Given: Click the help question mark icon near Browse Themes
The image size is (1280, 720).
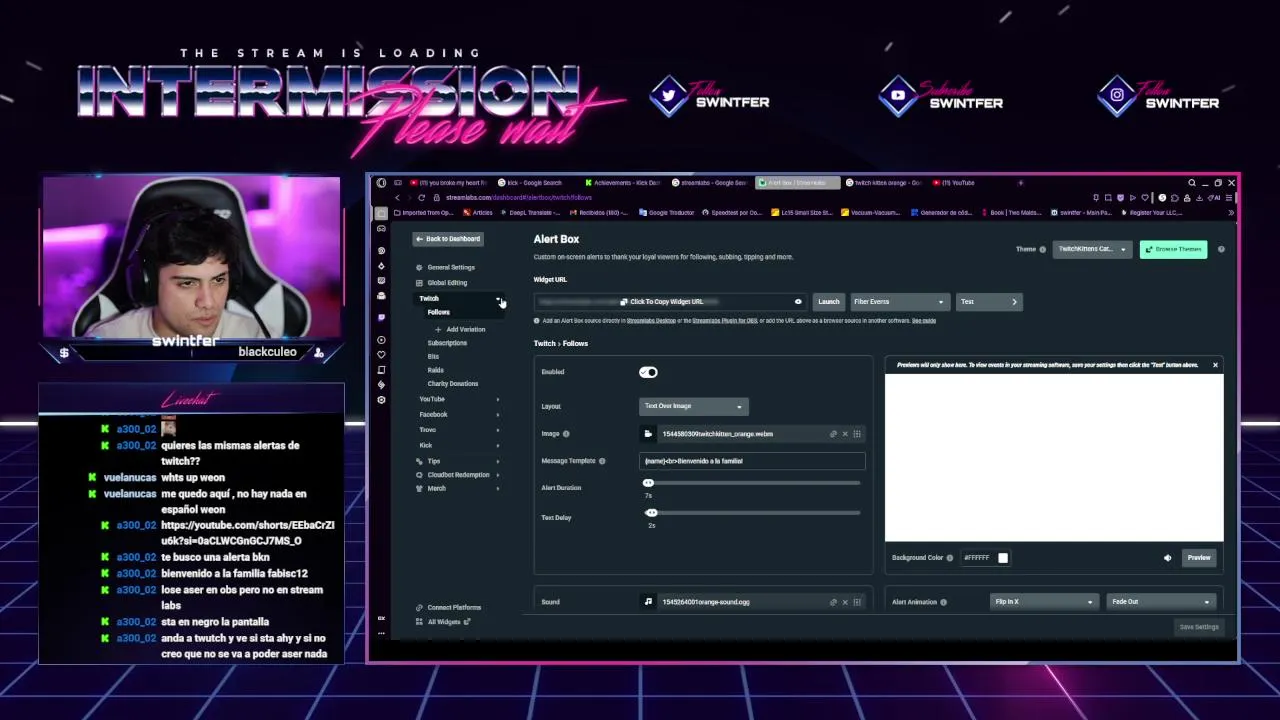Looking at the screenshot, I should (1221, 249).
